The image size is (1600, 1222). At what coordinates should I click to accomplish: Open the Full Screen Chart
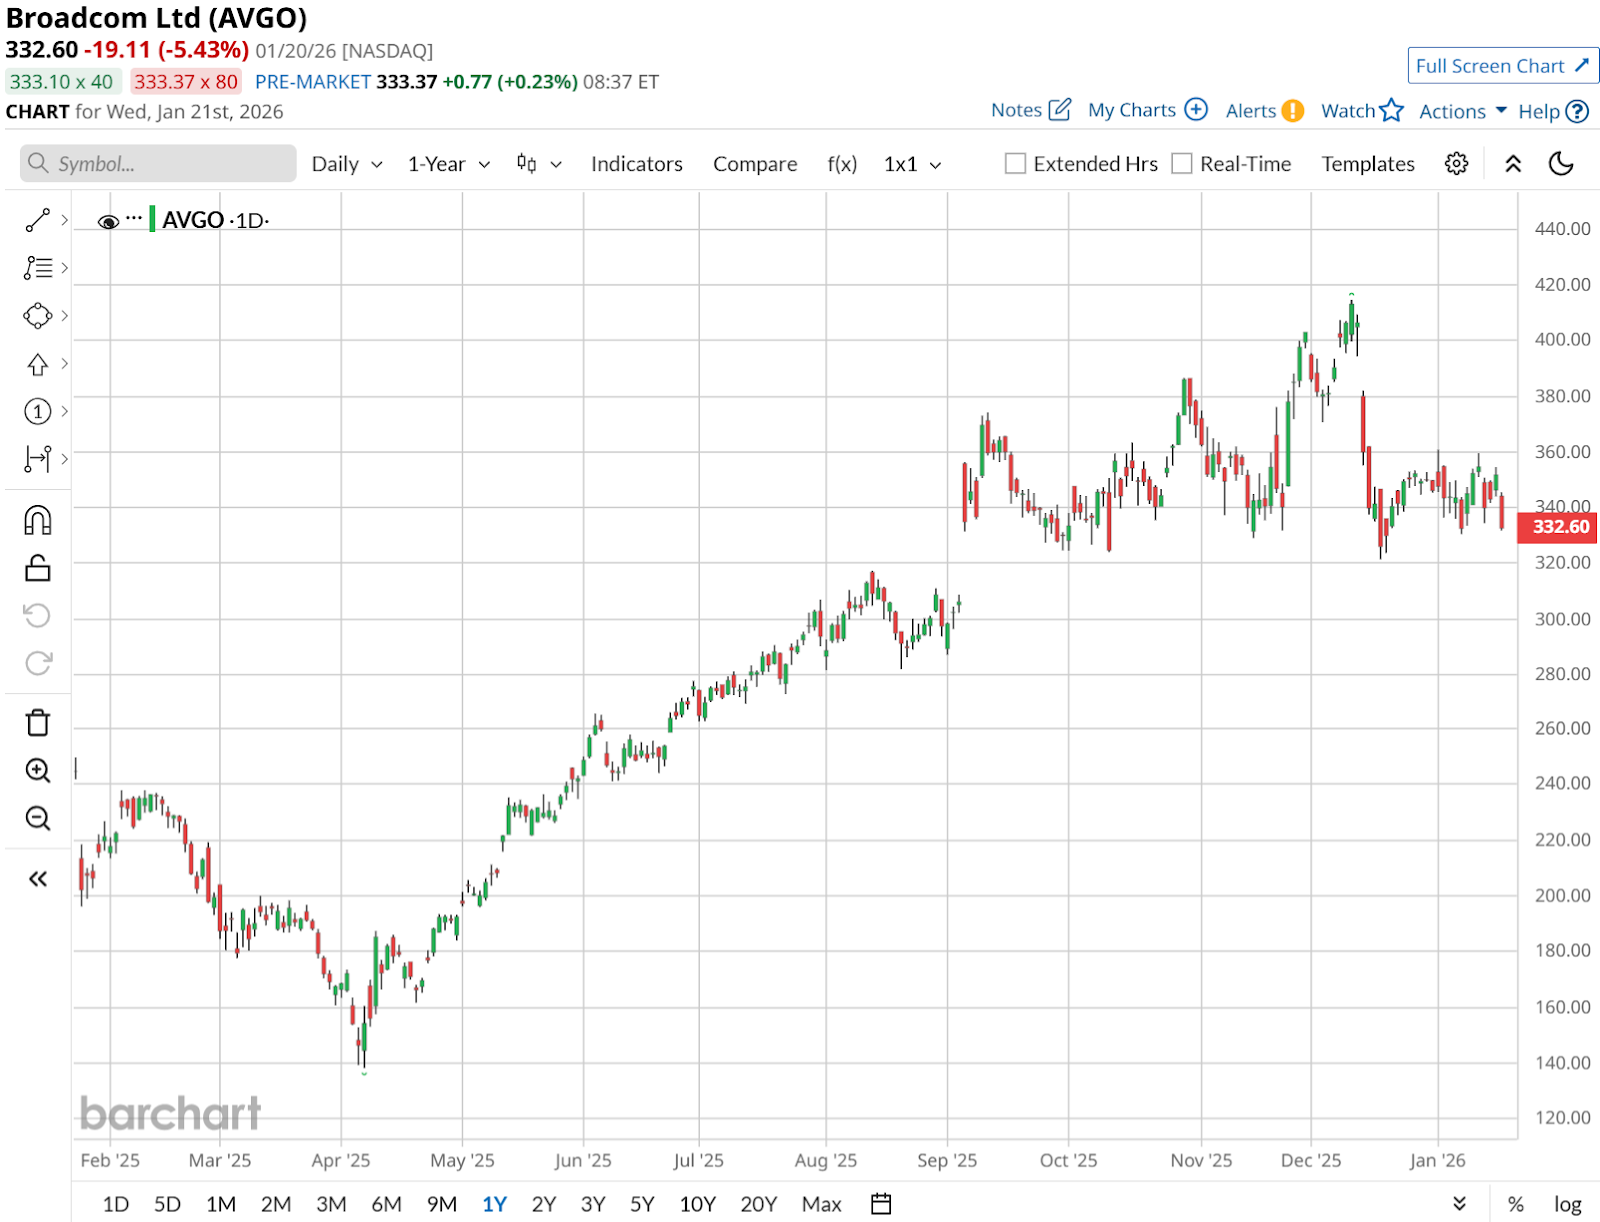click(x=1503, y=66)
